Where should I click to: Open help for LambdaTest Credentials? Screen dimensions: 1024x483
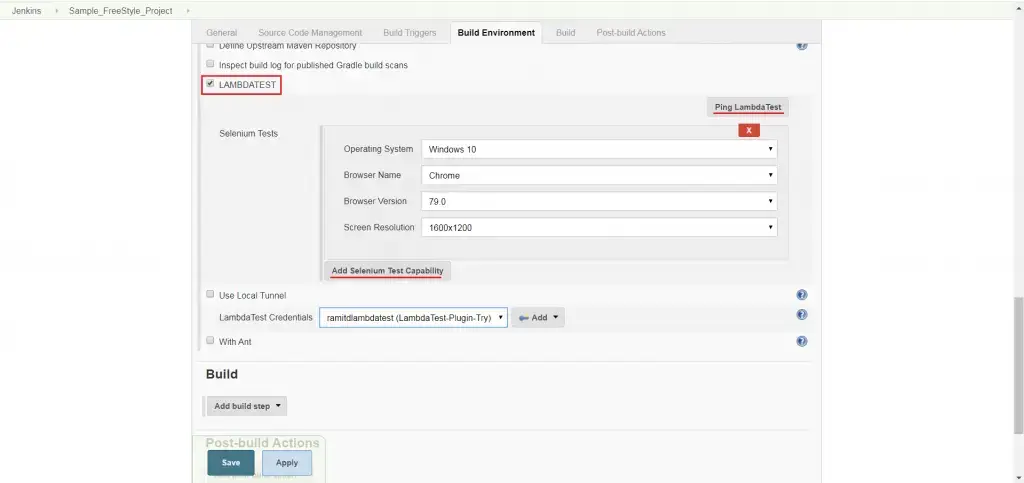tap(802, 315)
